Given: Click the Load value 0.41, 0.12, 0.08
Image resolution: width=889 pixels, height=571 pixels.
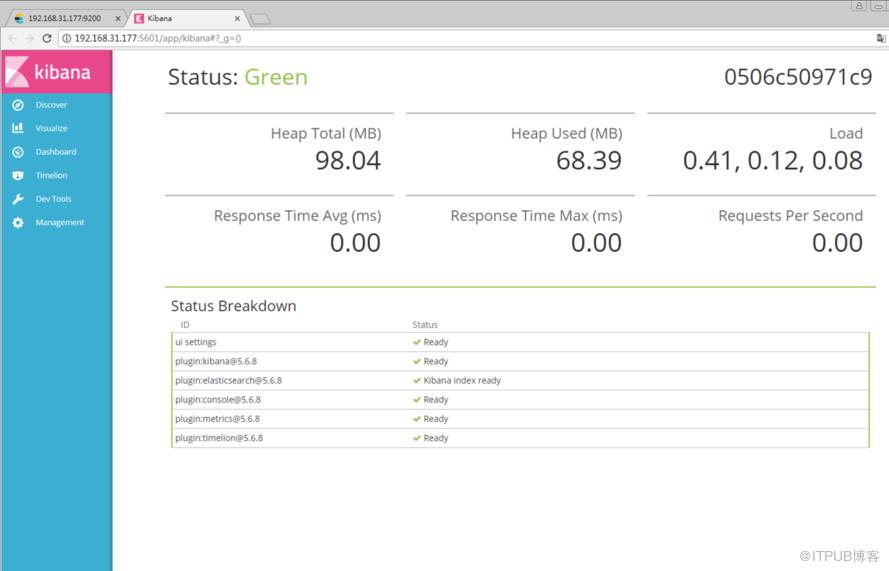Looking at the screenshot, I should point(773,160).
